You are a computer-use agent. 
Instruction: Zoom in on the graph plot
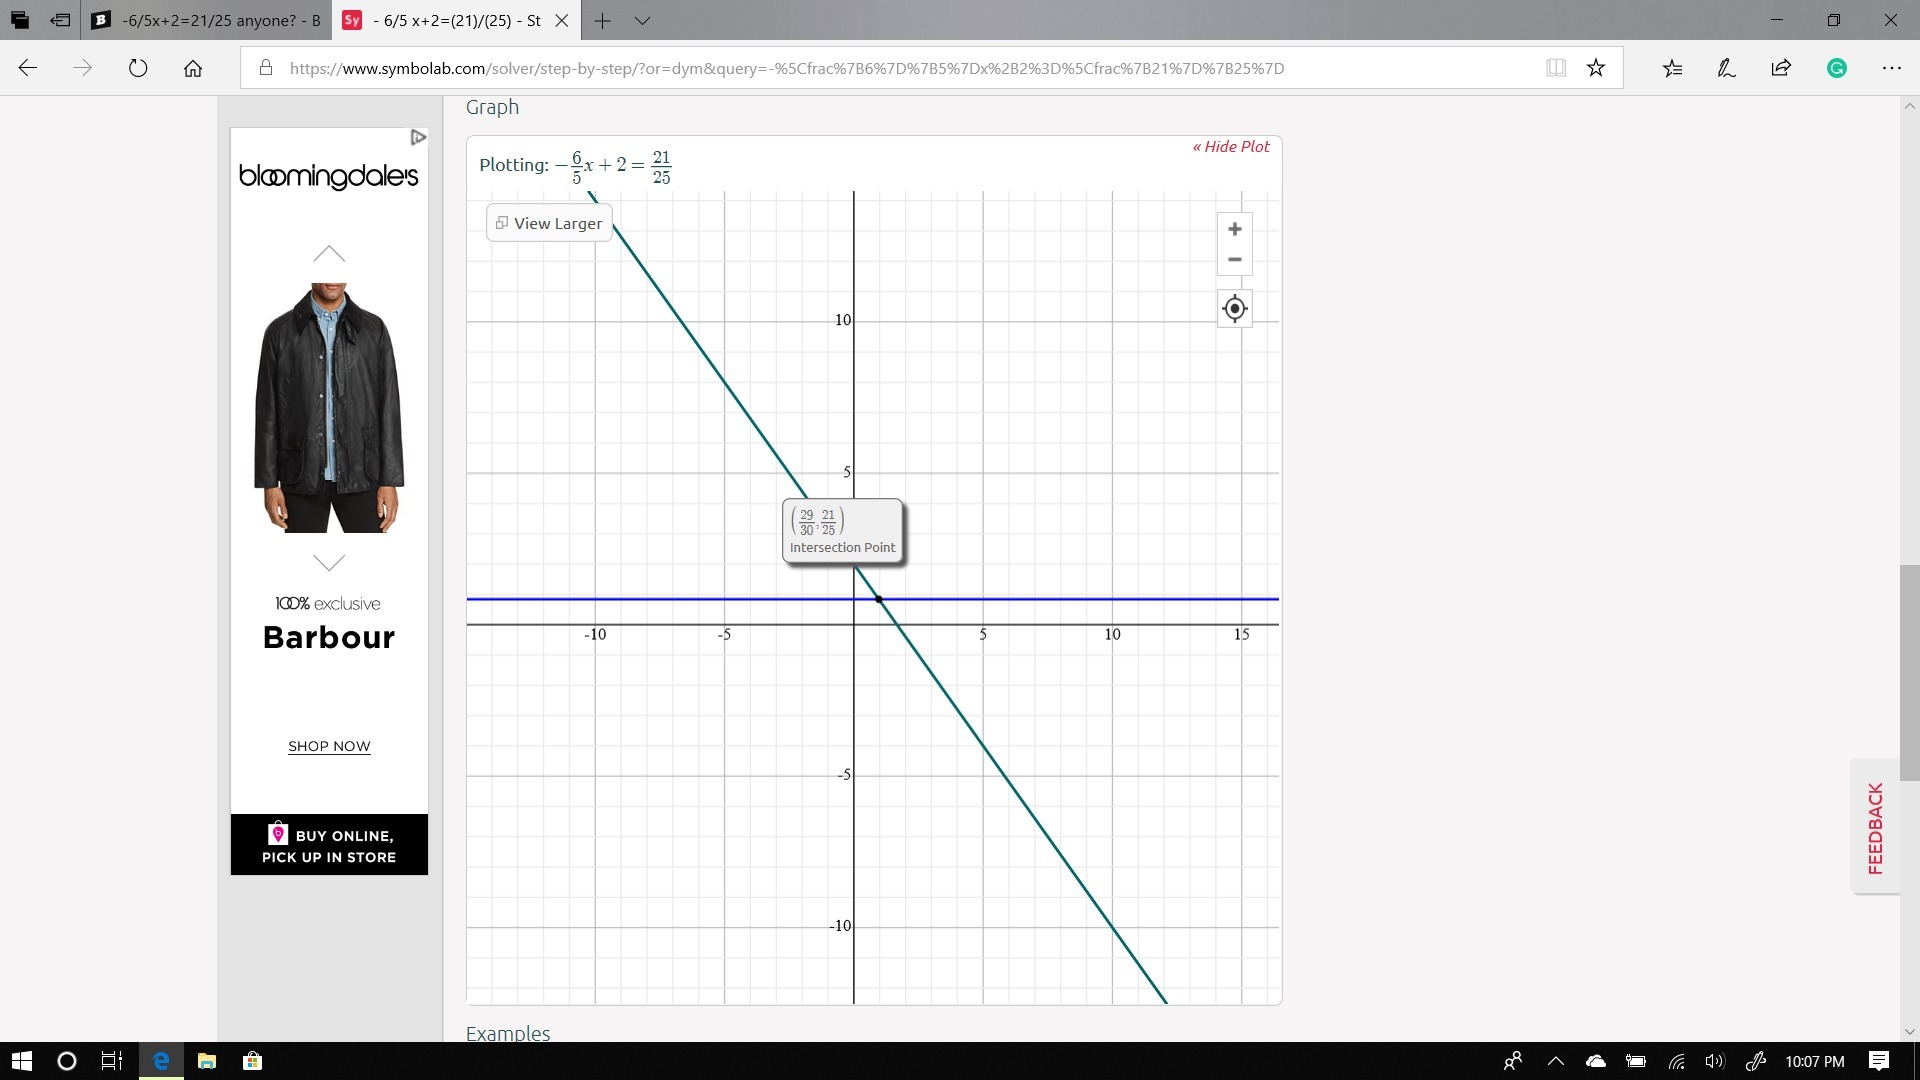1234,229
